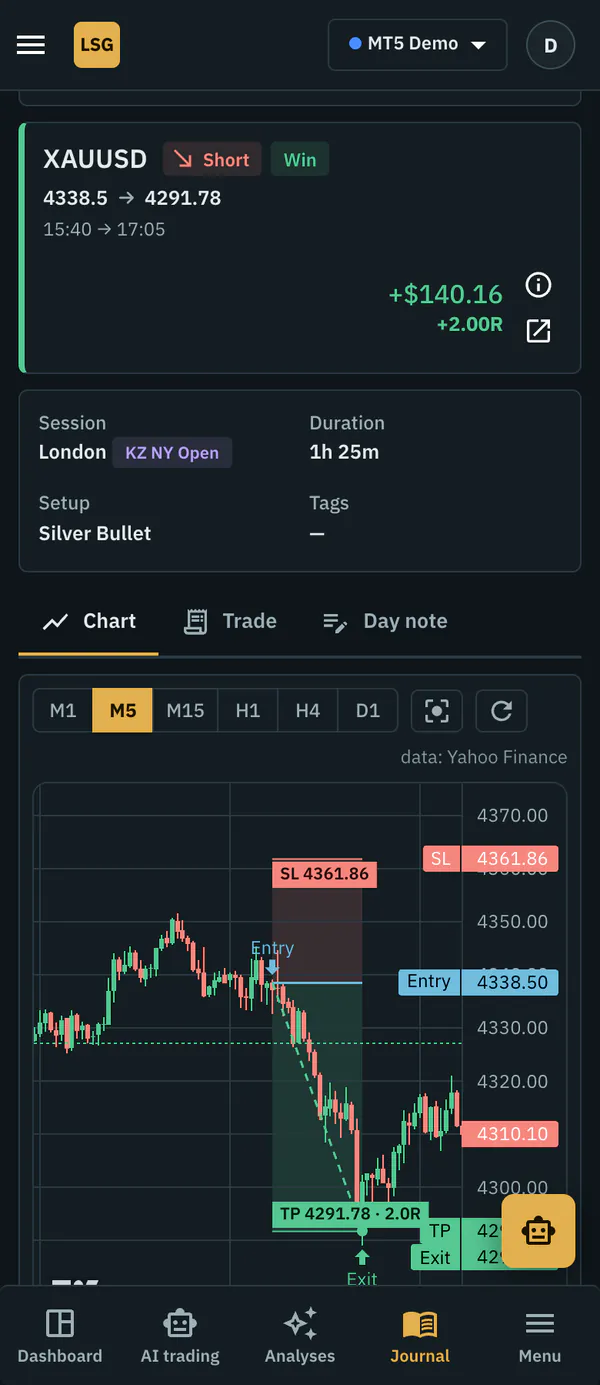Click the Entry 4338.50 axis tag
Screen dimensions: 600x1385
(479, 982)
